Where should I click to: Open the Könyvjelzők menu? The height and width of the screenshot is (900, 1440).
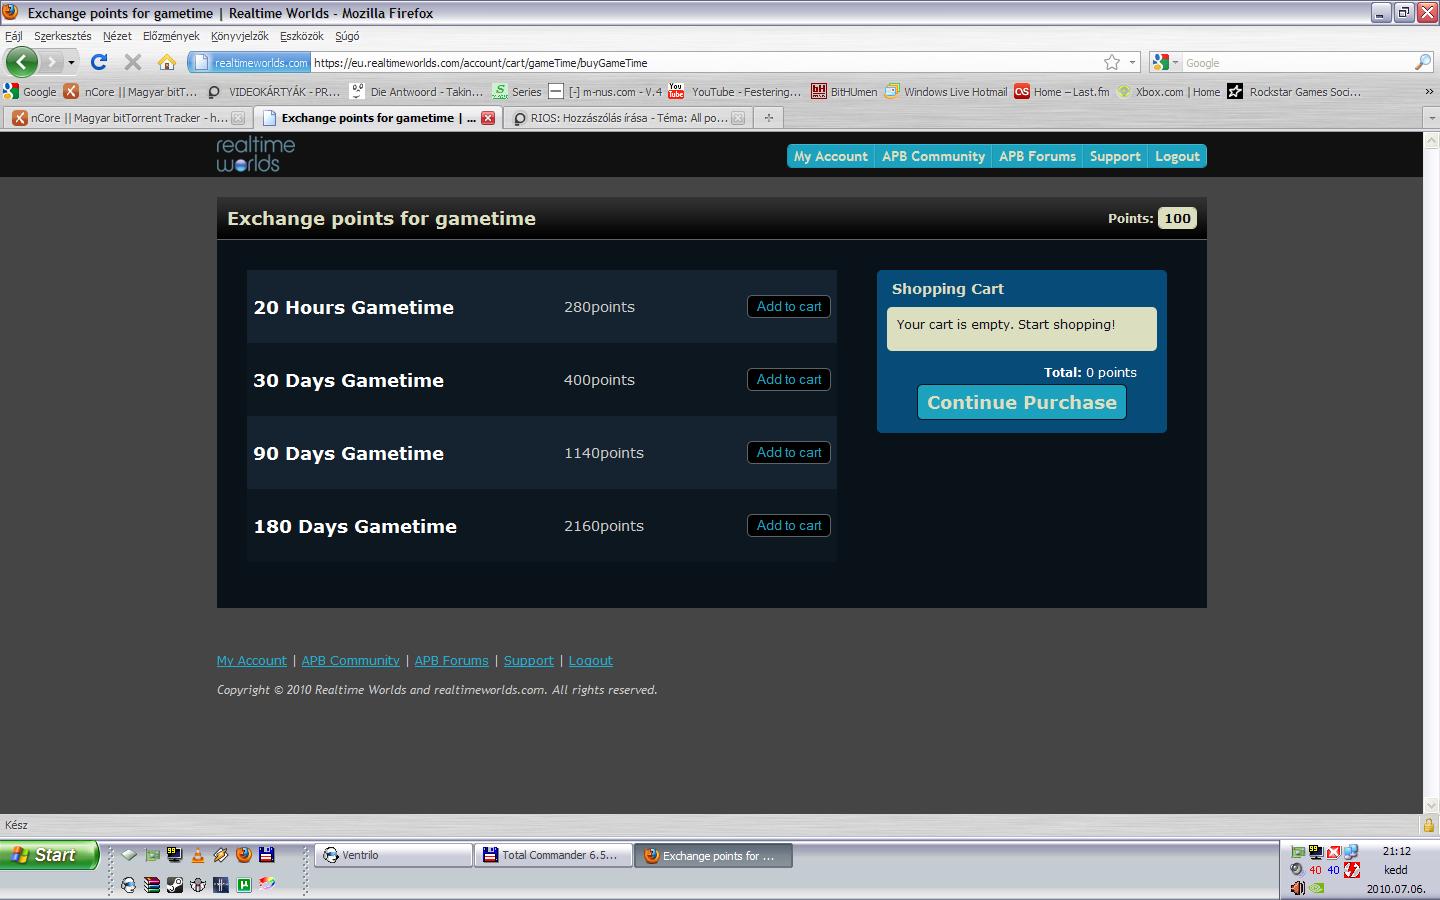point(239,36)
